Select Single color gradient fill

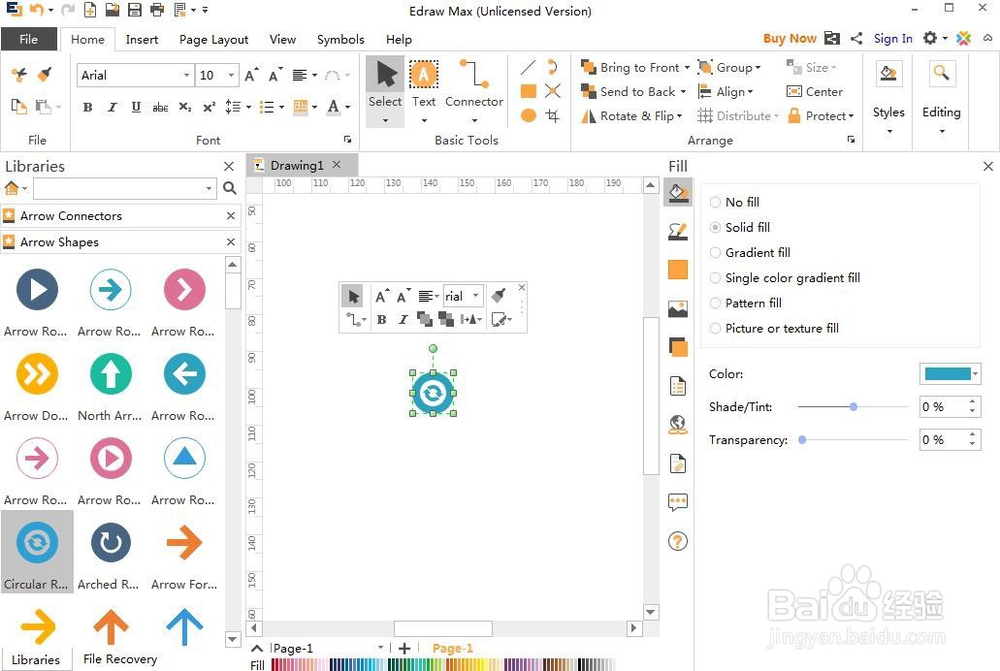click(785, 278)
